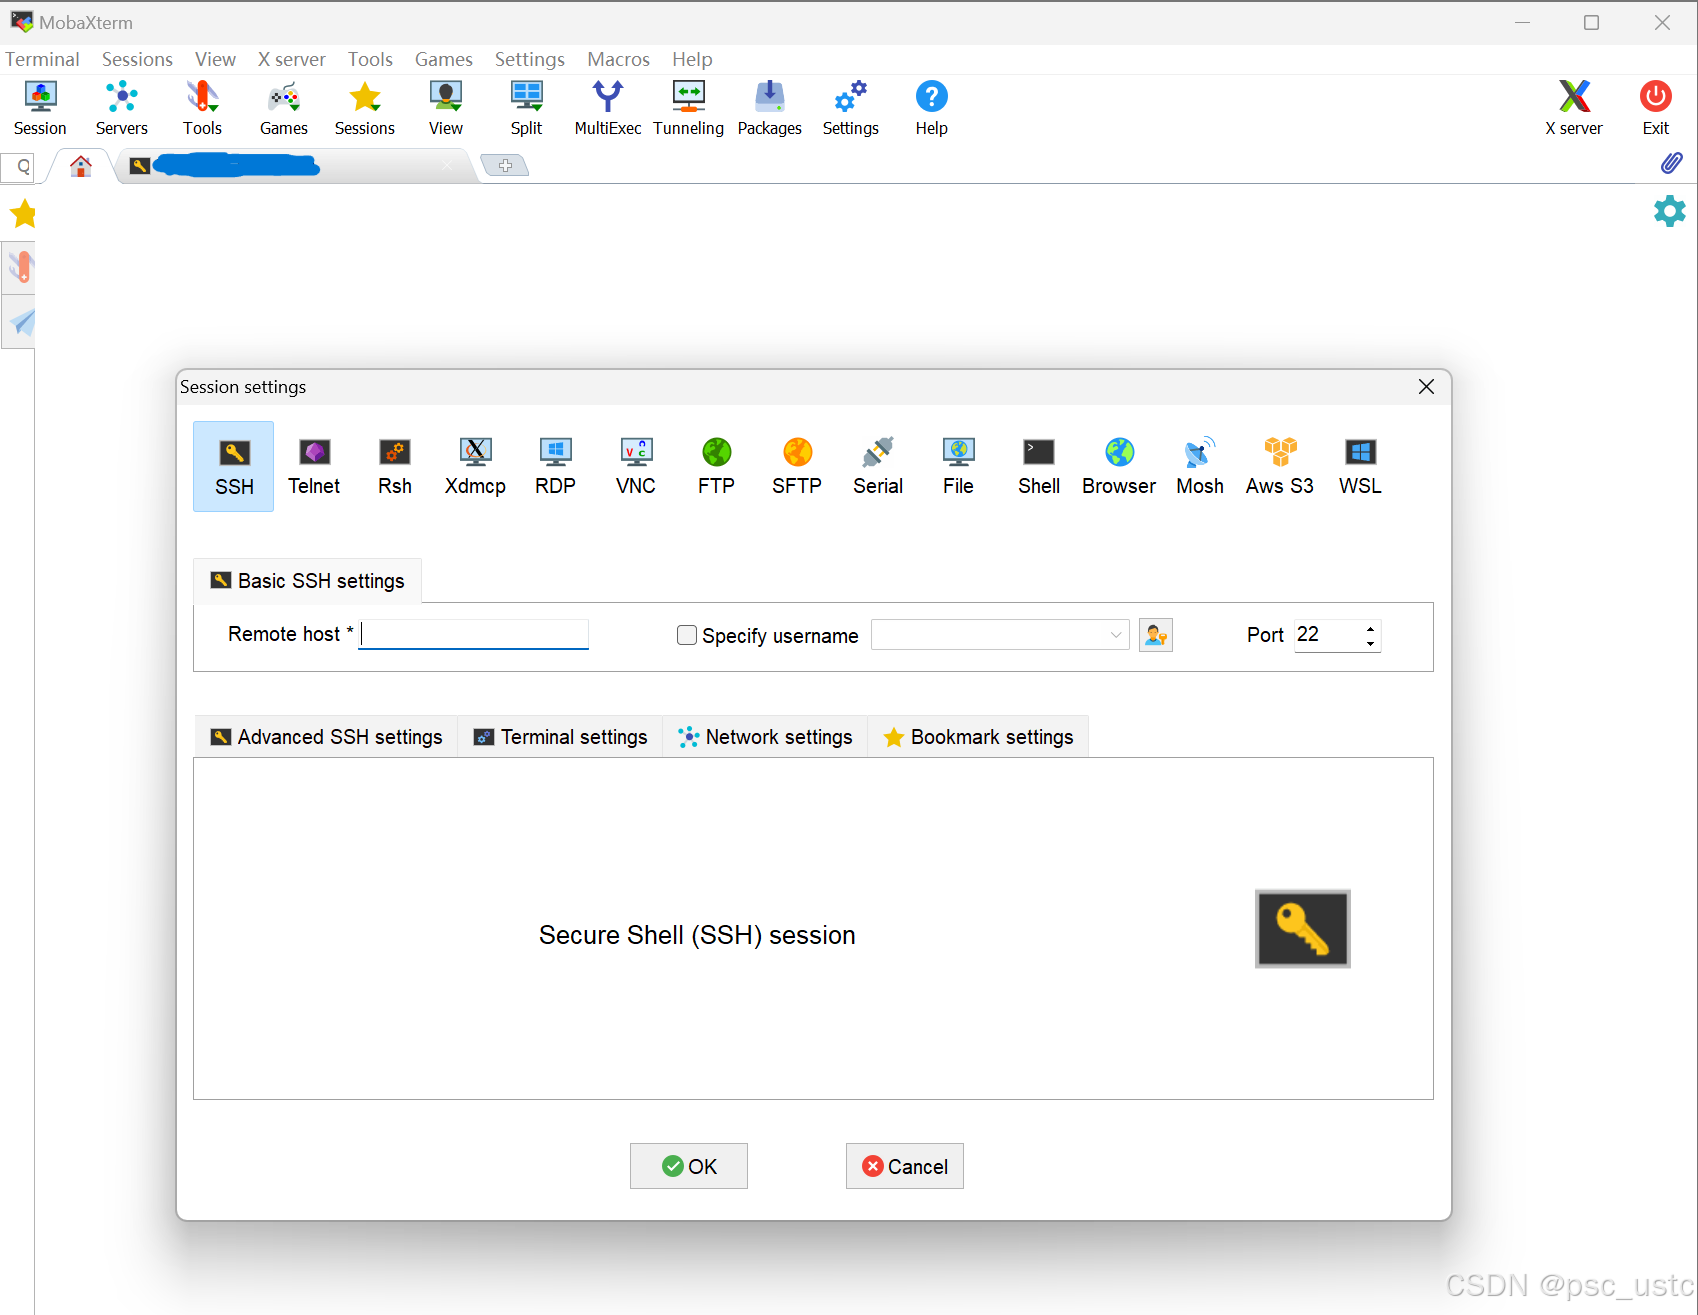Increase the Port number with up arrow
Image resolution: width=1698 pixels, height=1315 pixels.
coord(1370,628)
